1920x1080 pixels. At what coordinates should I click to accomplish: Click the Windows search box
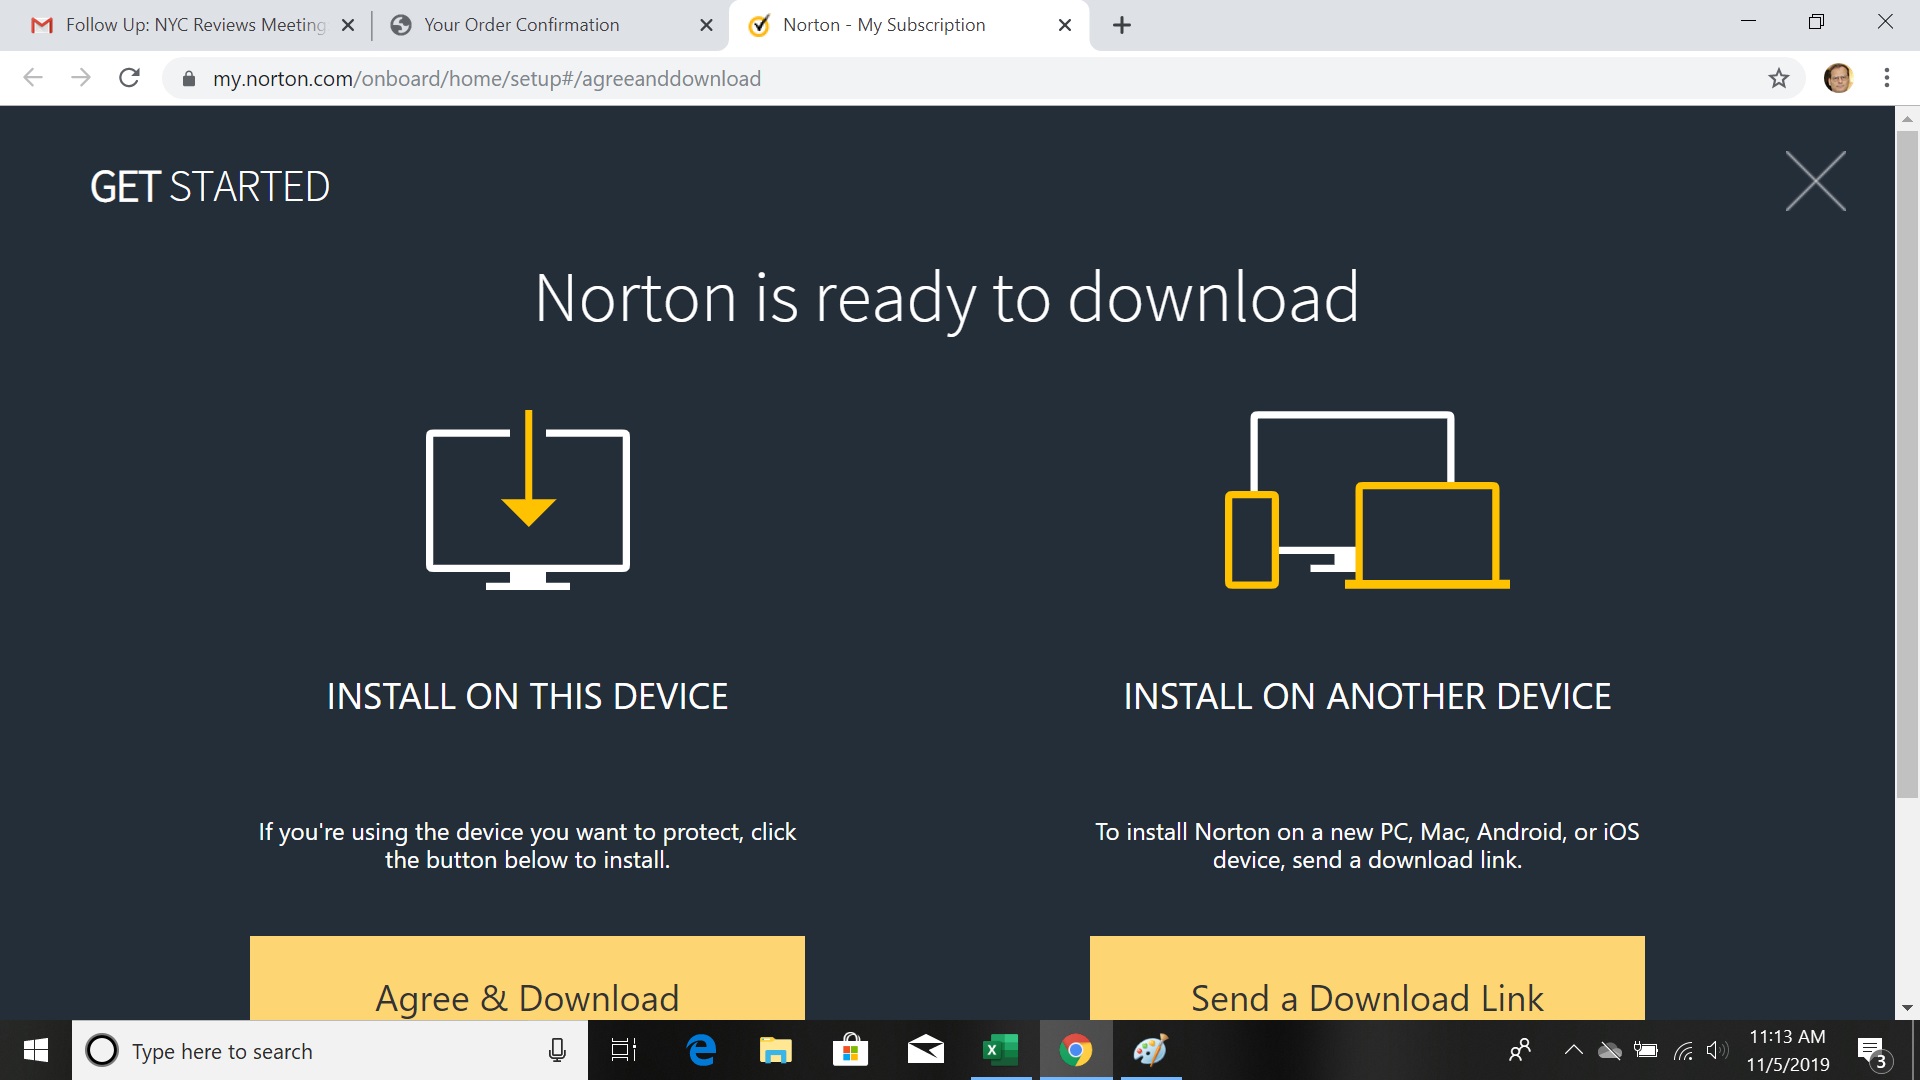click(330, 1051)
